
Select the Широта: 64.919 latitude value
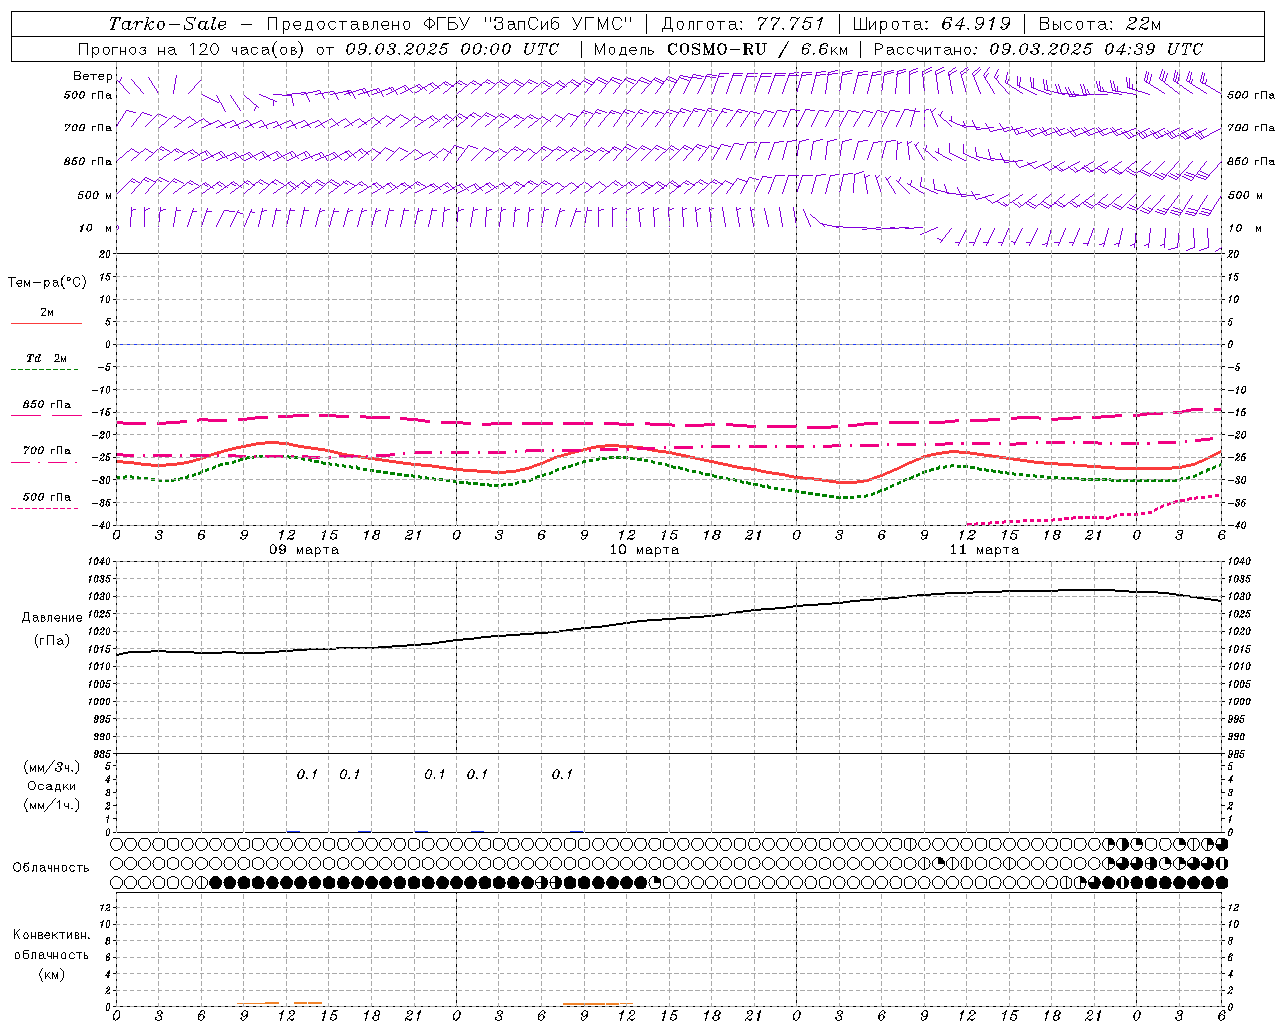931,24
